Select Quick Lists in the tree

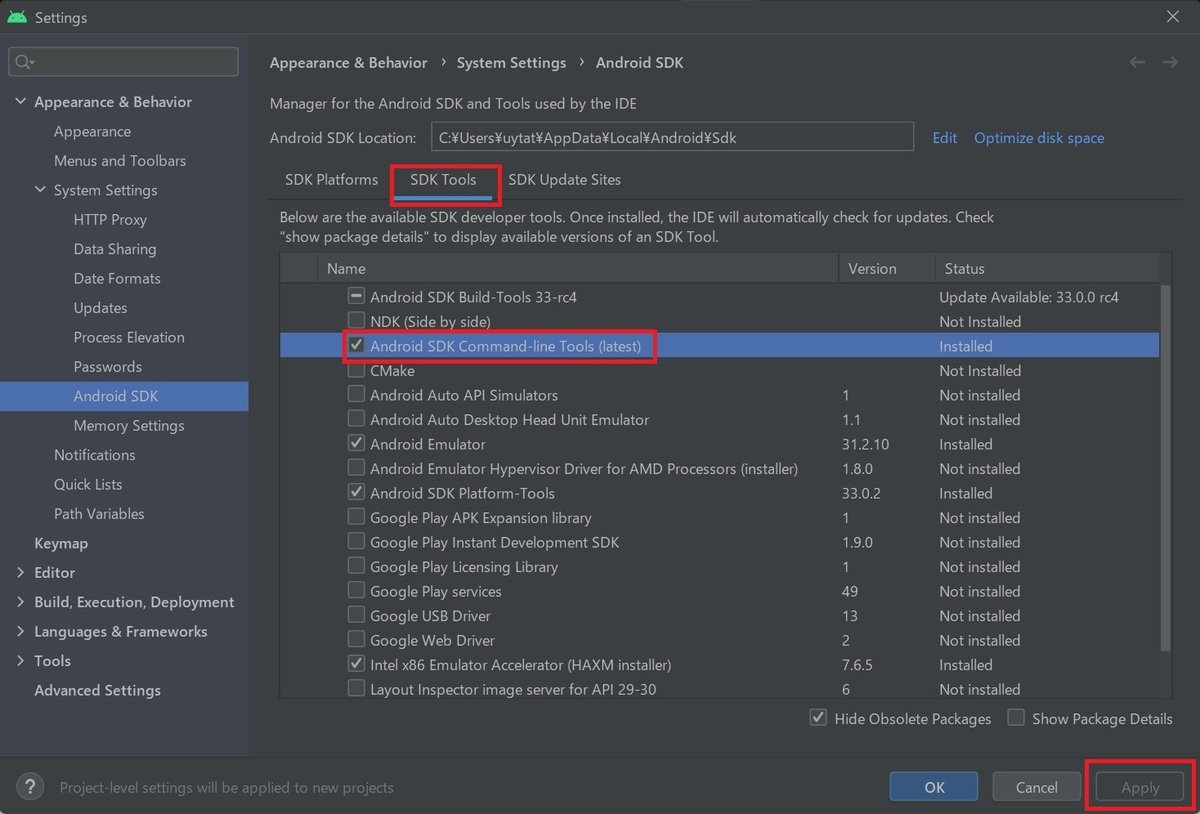[x=88, y=484]
